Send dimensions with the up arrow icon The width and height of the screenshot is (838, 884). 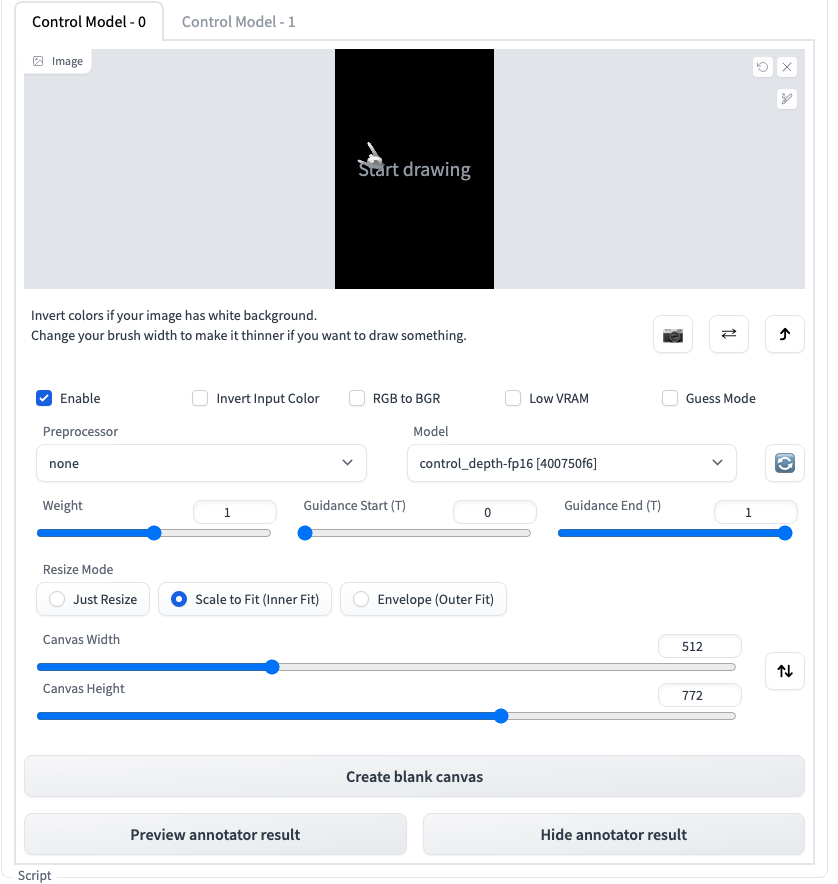784,334
